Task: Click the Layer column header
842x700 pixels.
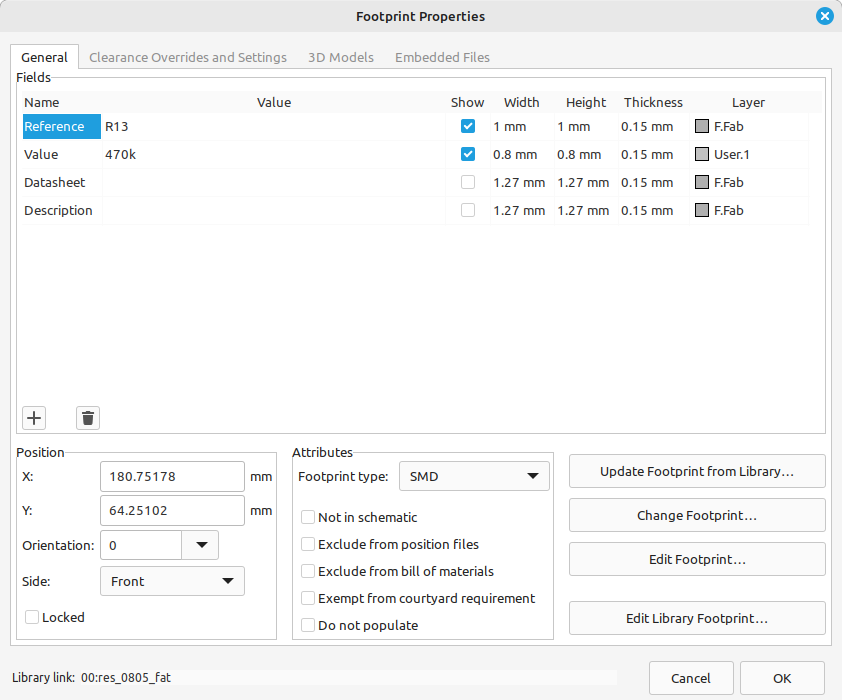Action: [x=749, y=102]
